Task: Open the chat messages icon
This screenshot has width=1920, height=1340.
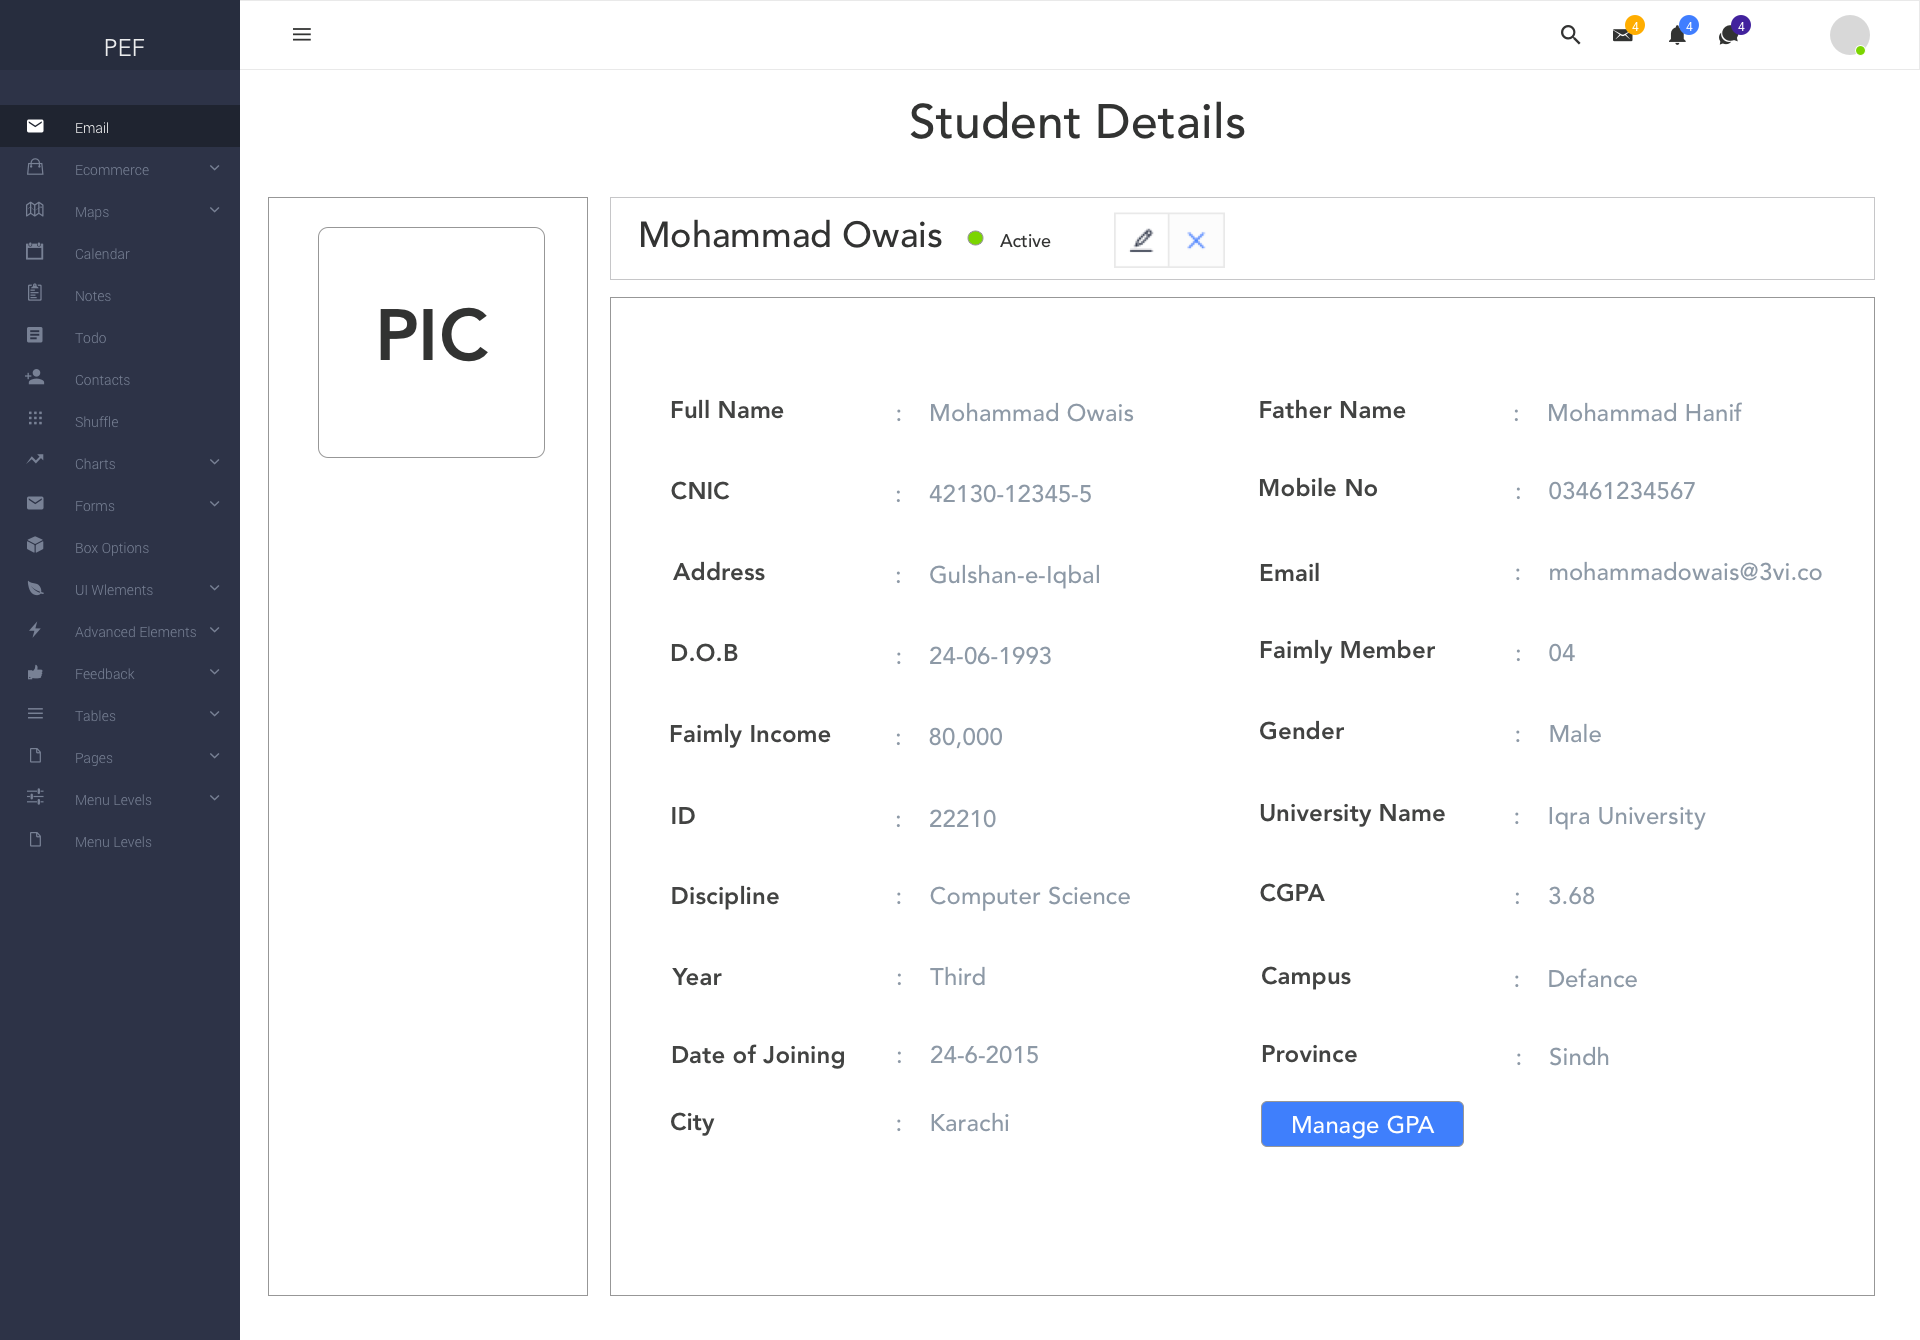Action: point(1728,36)
